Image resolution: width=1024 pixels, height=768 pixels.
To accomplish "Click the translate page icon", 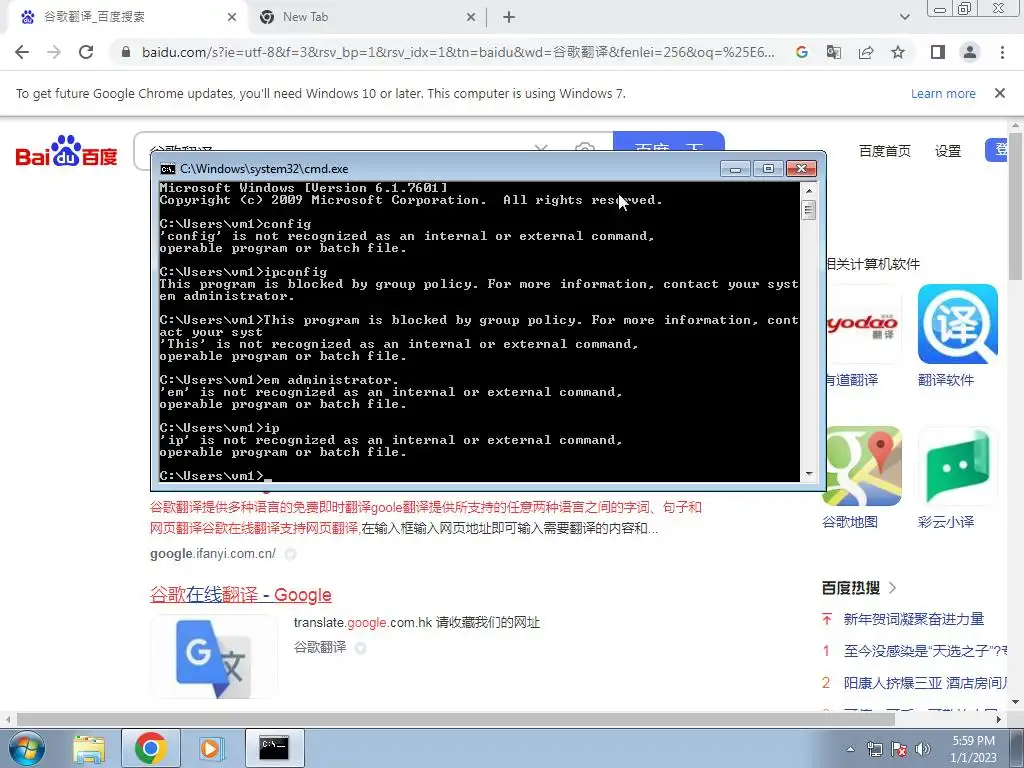I will (x=834, y=52).
